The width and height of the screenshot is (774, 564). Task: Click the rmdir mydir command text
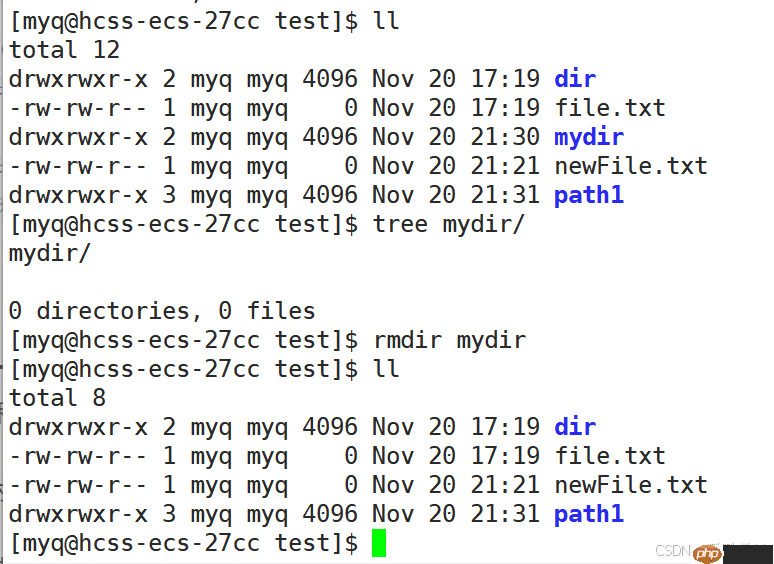(449, 340)
